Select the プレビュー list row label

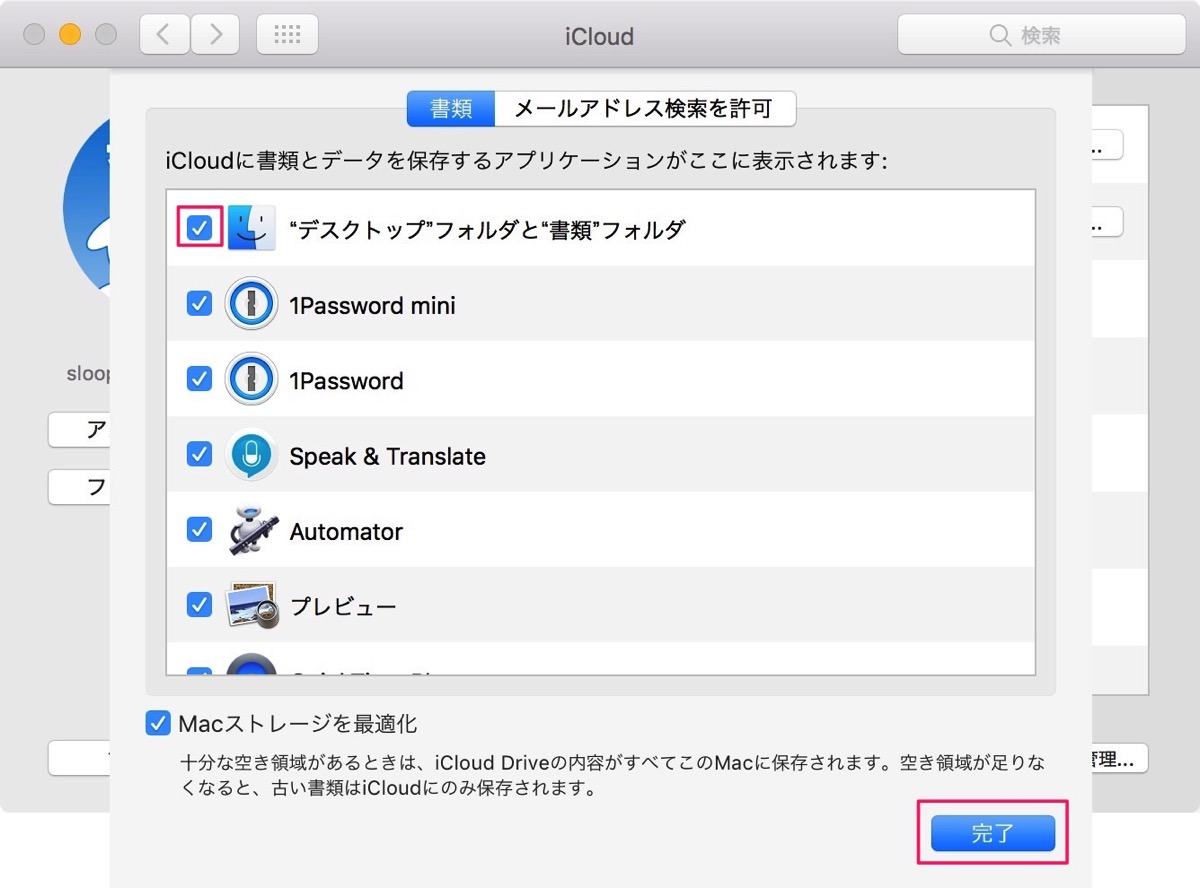point(343,606)
